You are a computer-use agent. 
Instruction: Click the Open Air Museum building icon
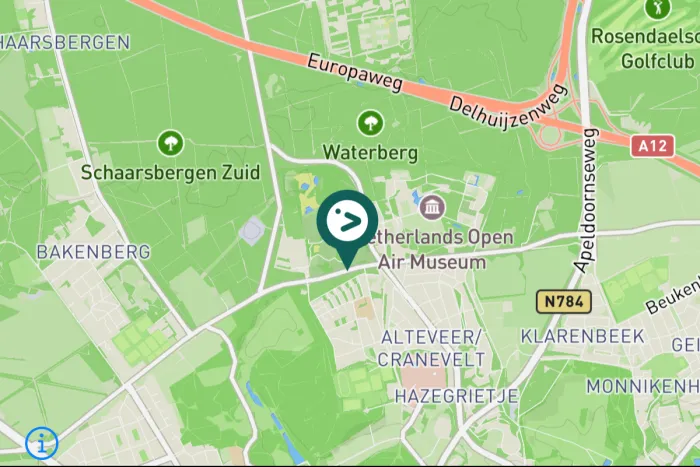click(432, 207)
